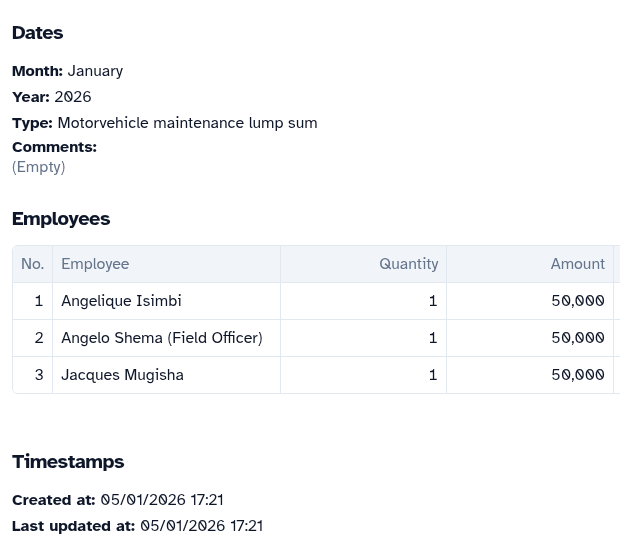
Task: Click the Dates section heading
Action: pyautogui.click(x=37, y=33)
